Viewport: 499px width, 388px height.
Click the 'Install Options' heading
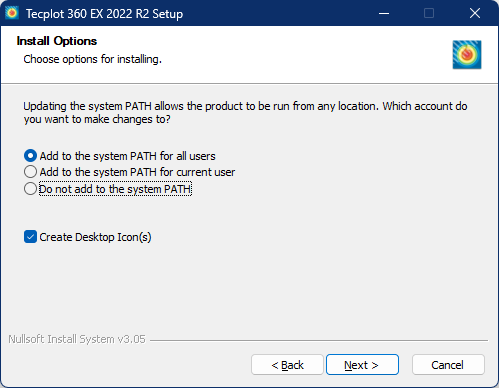pyautogui.click(x=57, y=41)
